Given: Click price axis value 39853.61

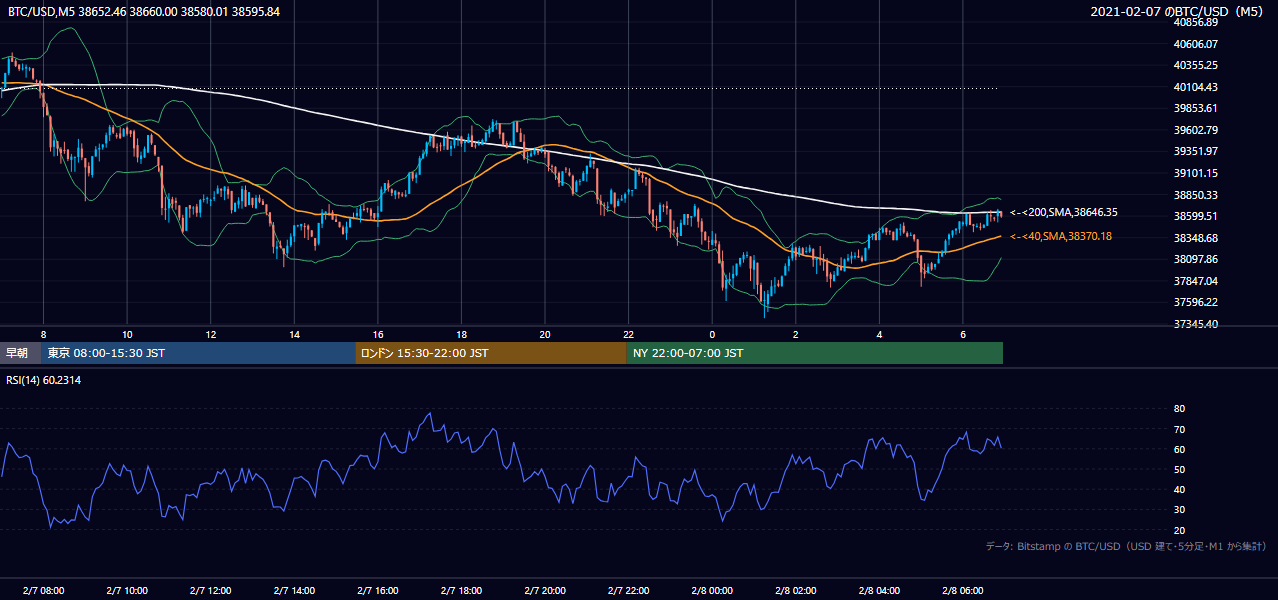Looking at the screenshot, I should click(1195, 108).
